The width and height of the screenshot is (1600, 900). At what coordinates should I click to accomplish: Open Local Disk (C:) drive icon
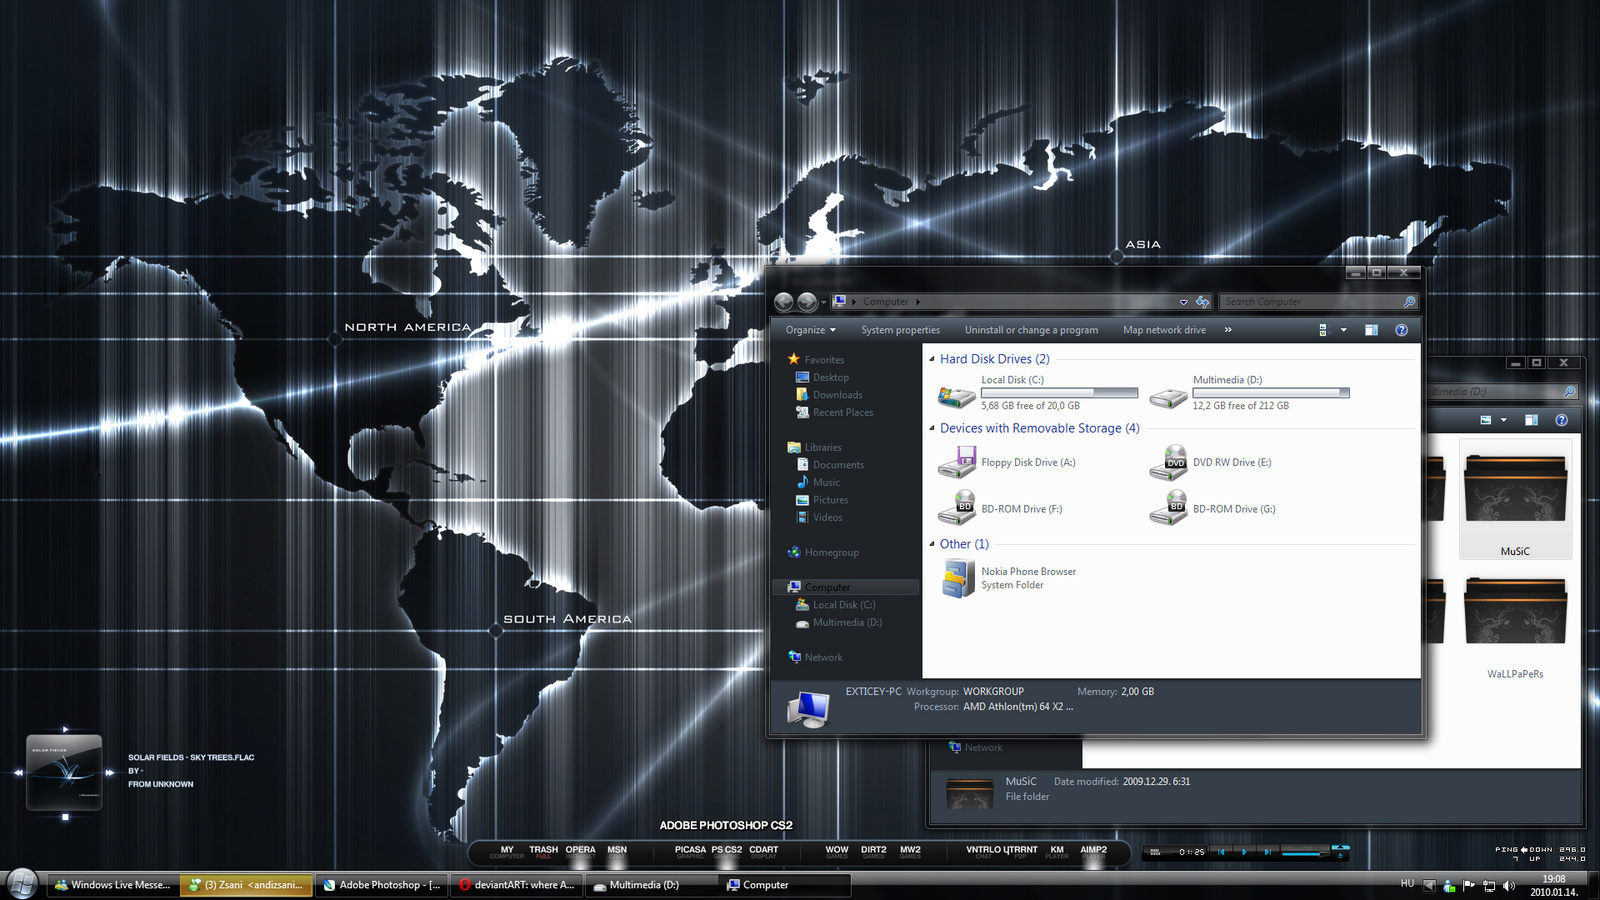pyautogui.click(x=957, y=396)
